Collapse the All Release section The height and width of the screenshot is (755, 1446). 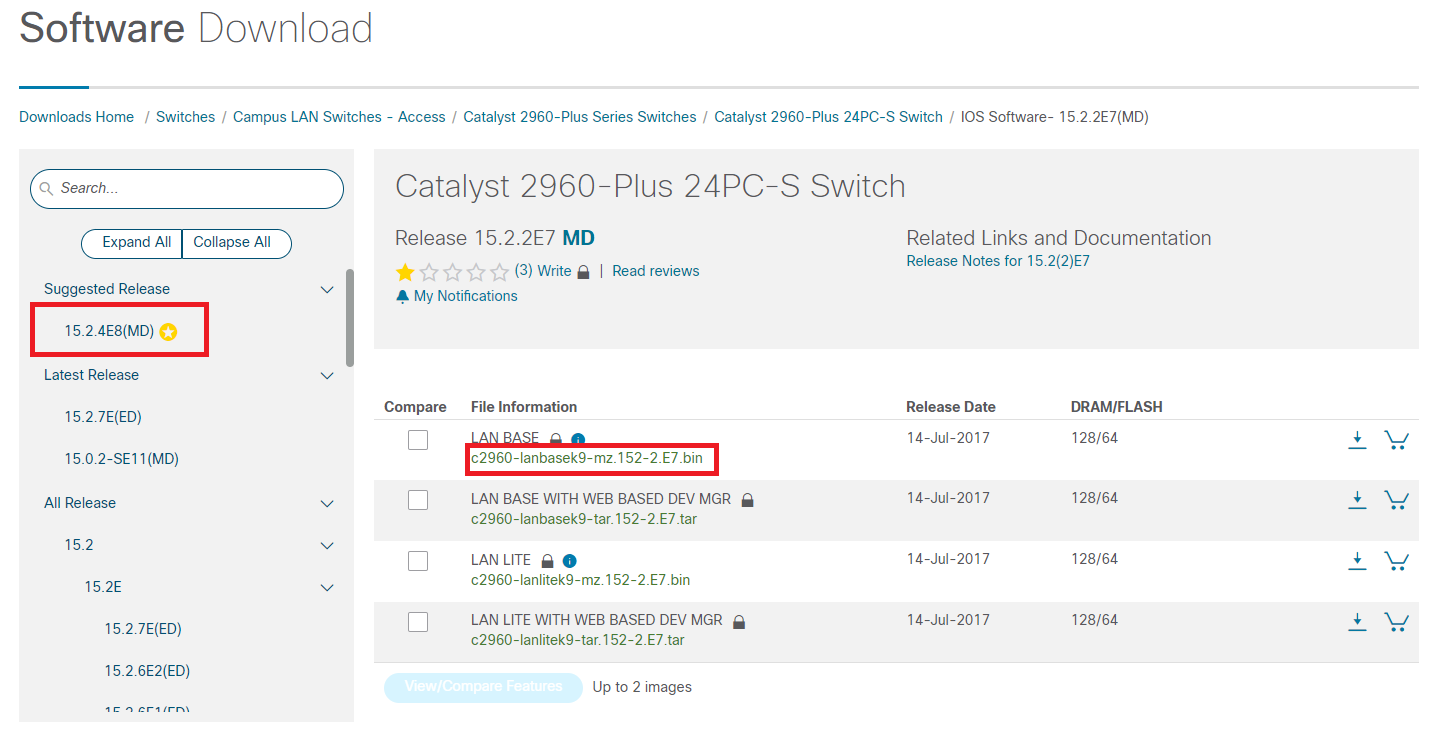326,503
